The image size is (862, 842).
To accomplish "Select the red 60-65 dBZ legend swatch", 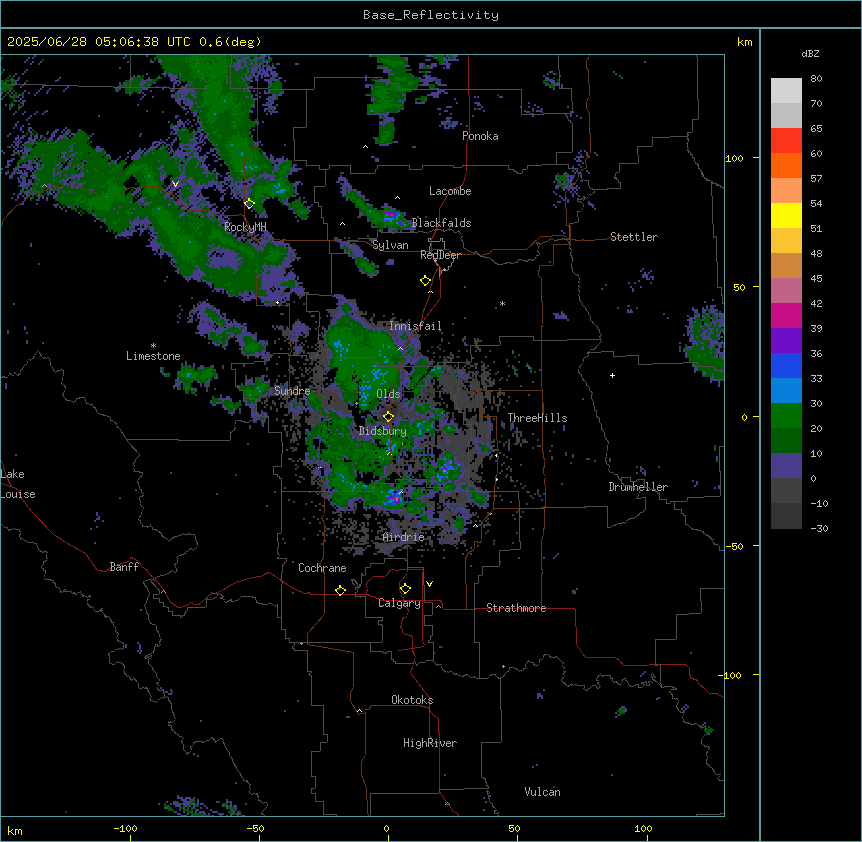I will [x=786, y=141].
